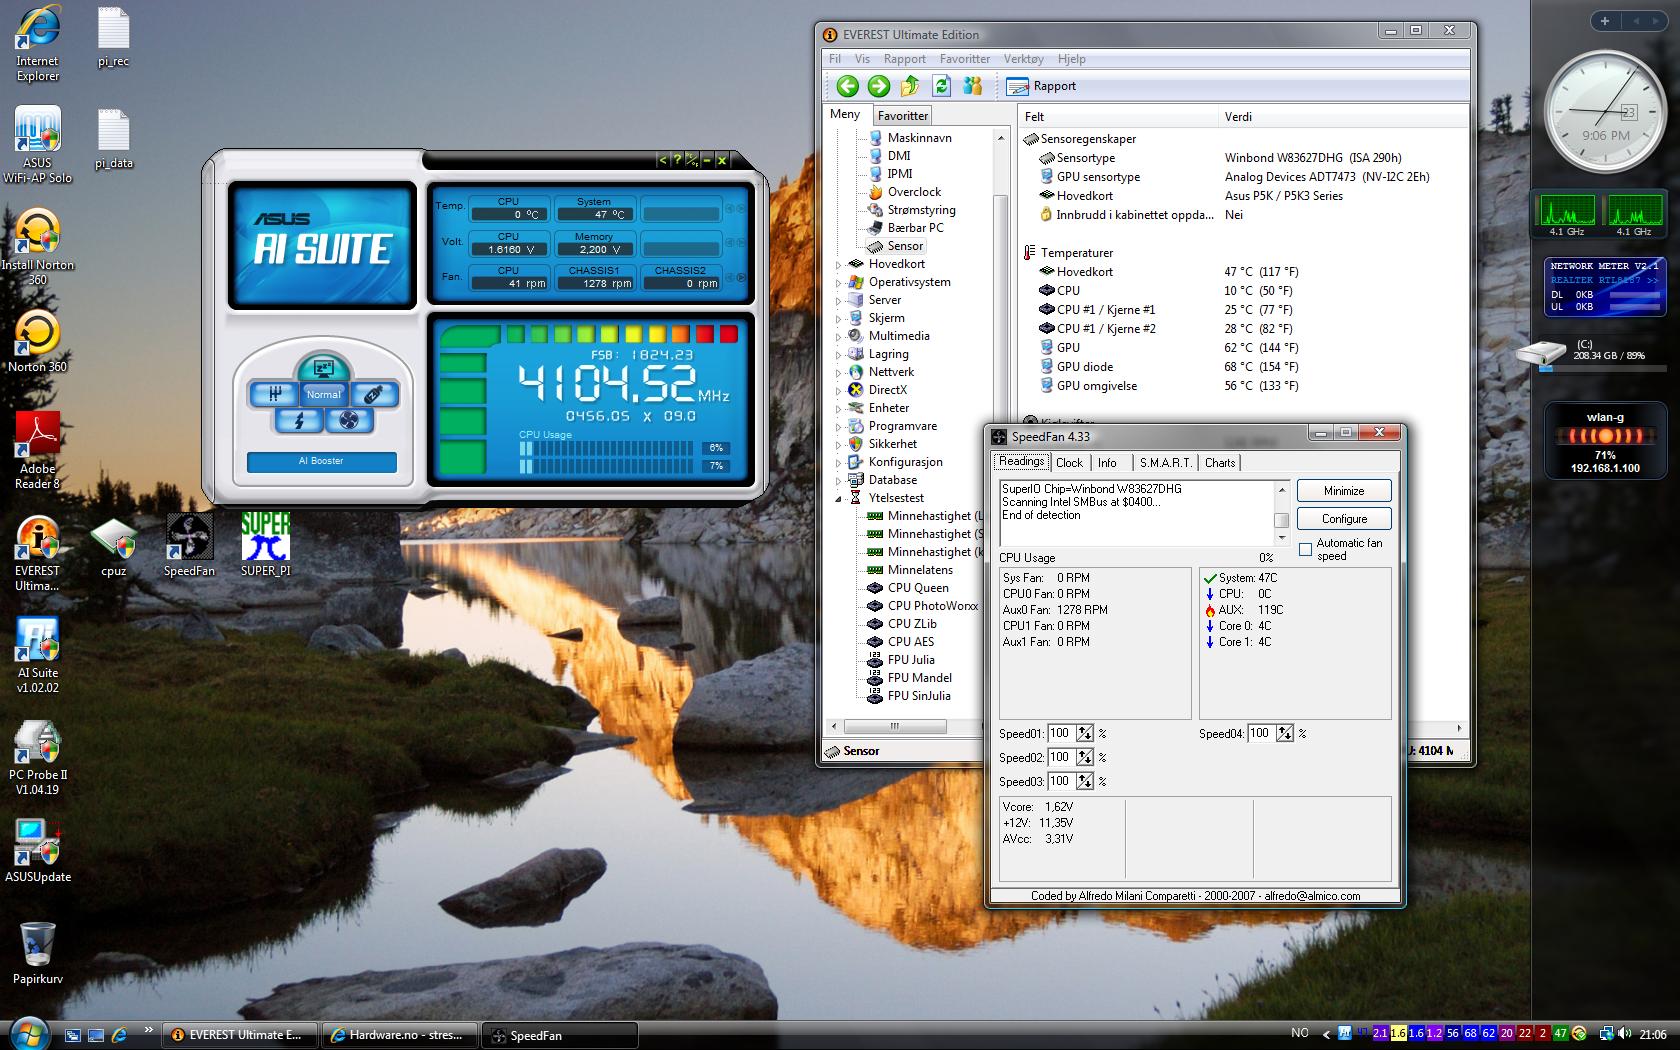Switch to Hardware.no taskbar item
Image resolution: width=1680 pixels, height=1050 pixels.
click(399, 1035)
